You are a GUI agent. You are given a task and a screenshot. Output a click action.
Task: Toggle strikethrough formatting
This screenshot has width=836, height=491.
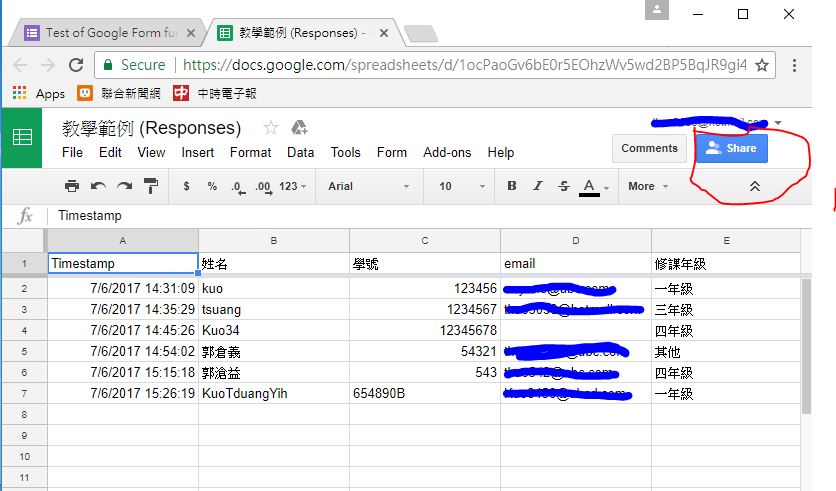click(563, 186)
